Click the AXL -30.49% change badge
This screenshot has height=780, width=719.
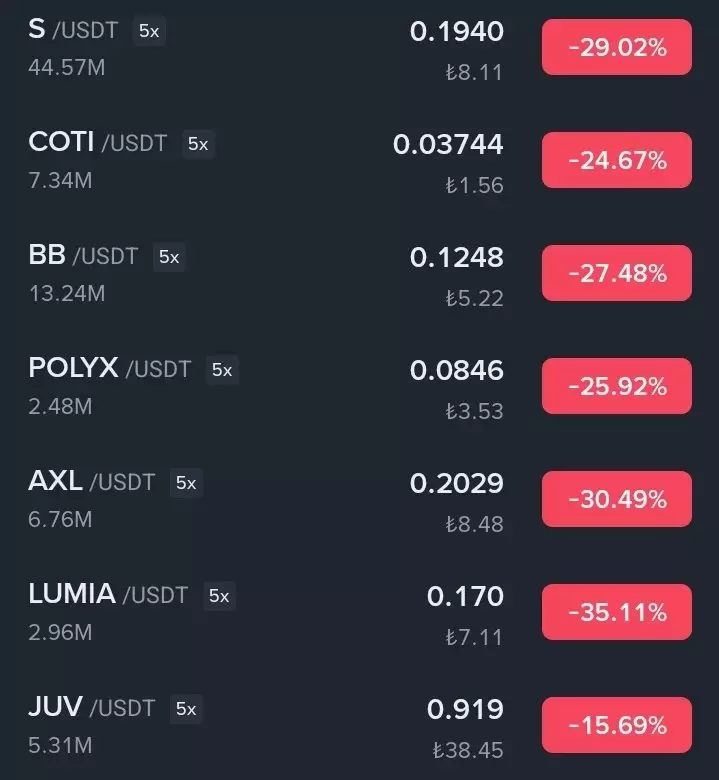[616, 499]
